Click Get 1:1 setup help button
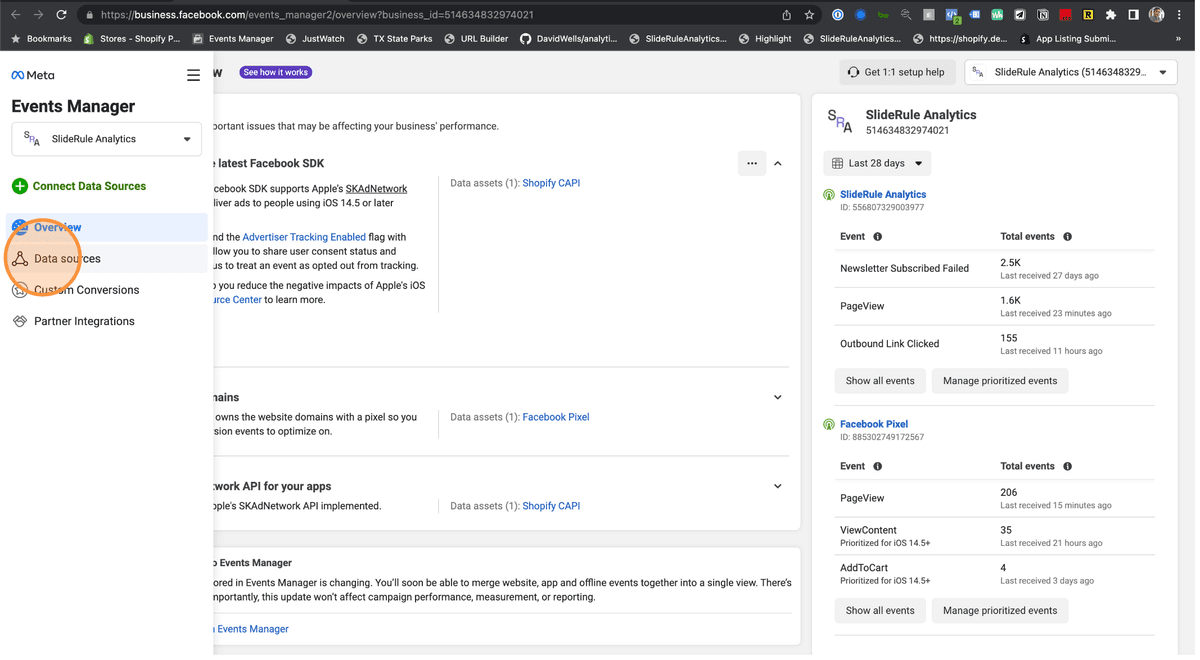This screenshot has height=660, width=1200. pyautogui.click(x=895, y=72)
